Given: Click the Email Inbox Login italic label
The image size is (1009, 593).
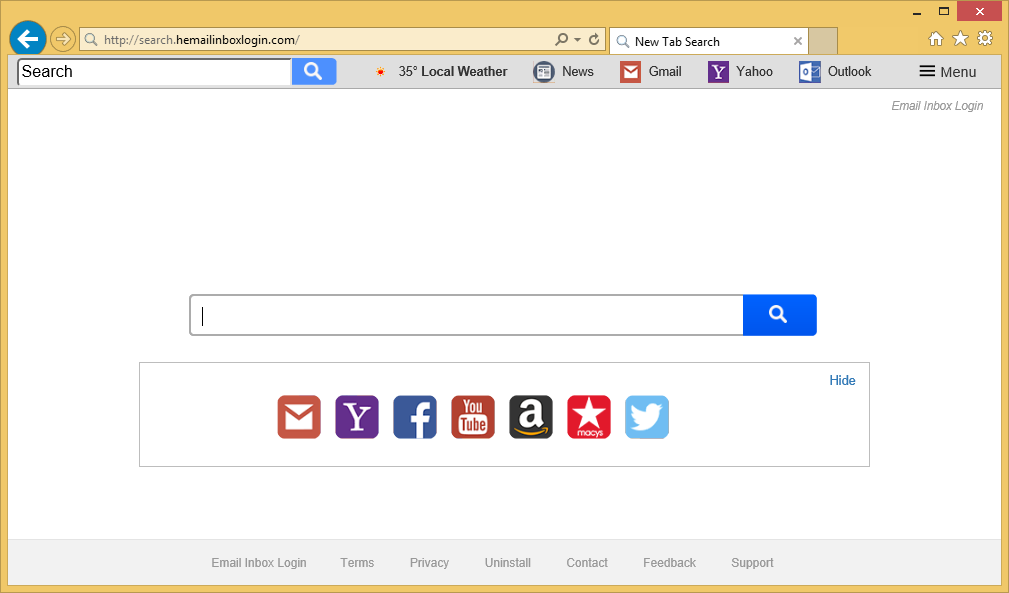Looking at the screenshot, I should tap(937, 105).
